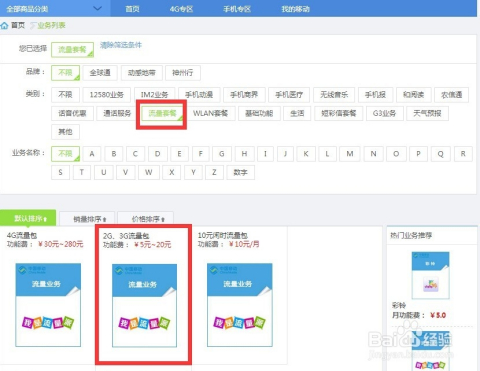Switch to the 默认排序 sort tab
480x371 pixels.
coord(28,218)
